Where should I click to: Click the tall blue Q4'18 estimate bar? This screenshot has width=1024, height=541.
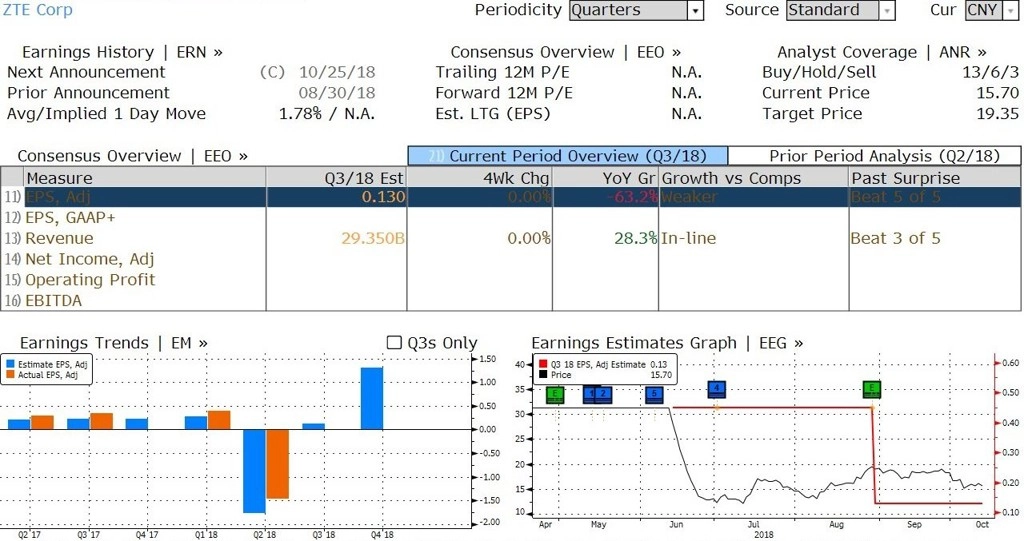372,399
